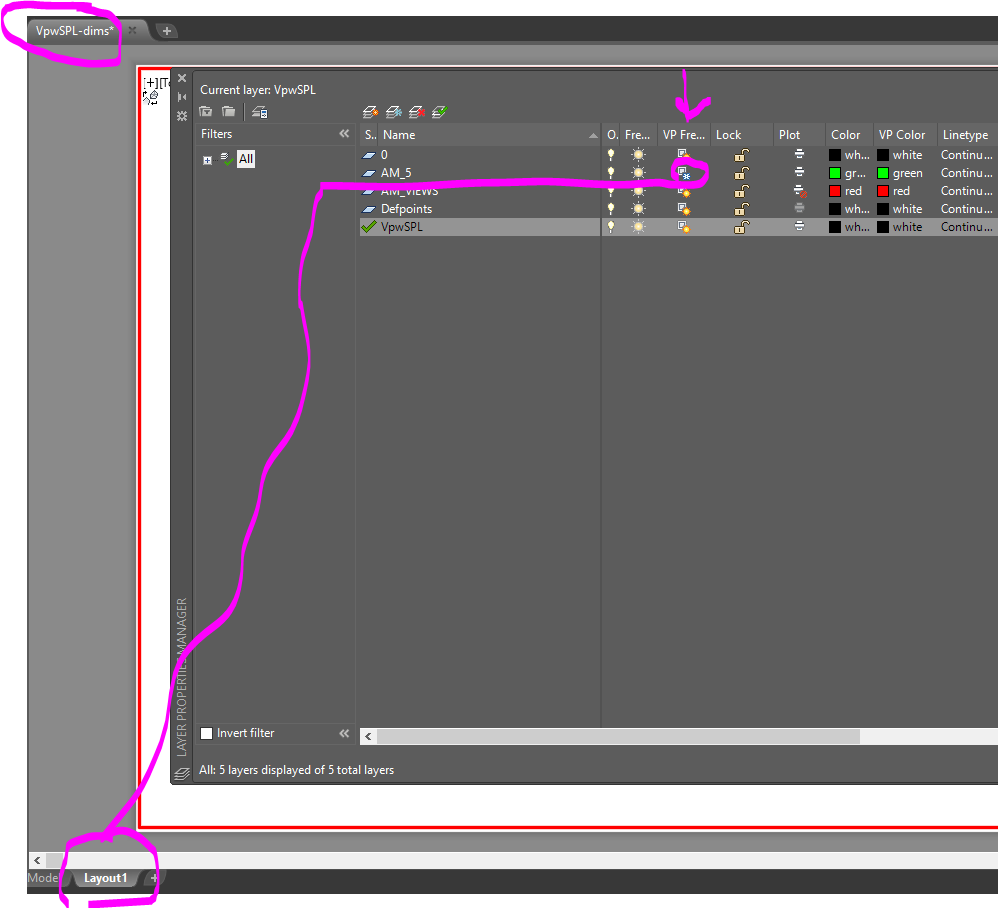Open the Layer States Manager
This screenshot has height=908, width=998.
258,112
